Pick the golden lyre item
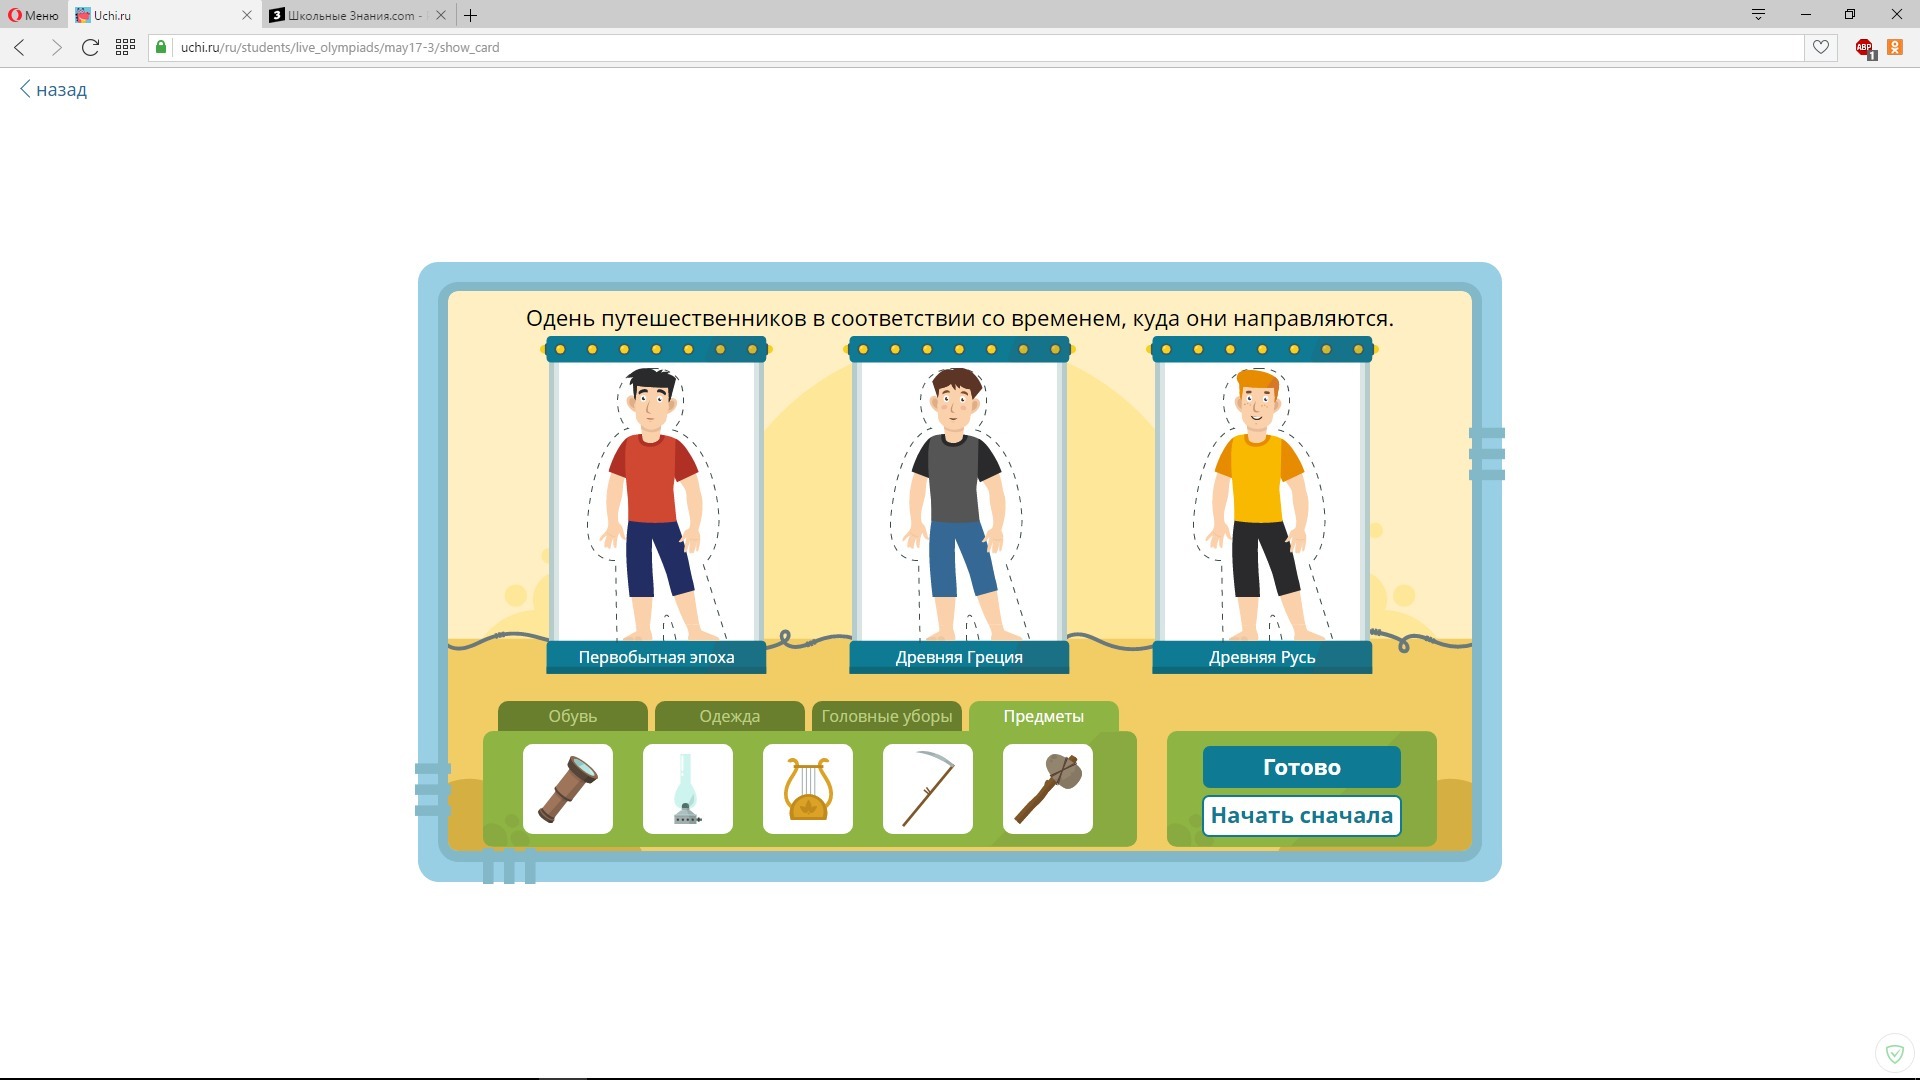 [x=807, y=789]
